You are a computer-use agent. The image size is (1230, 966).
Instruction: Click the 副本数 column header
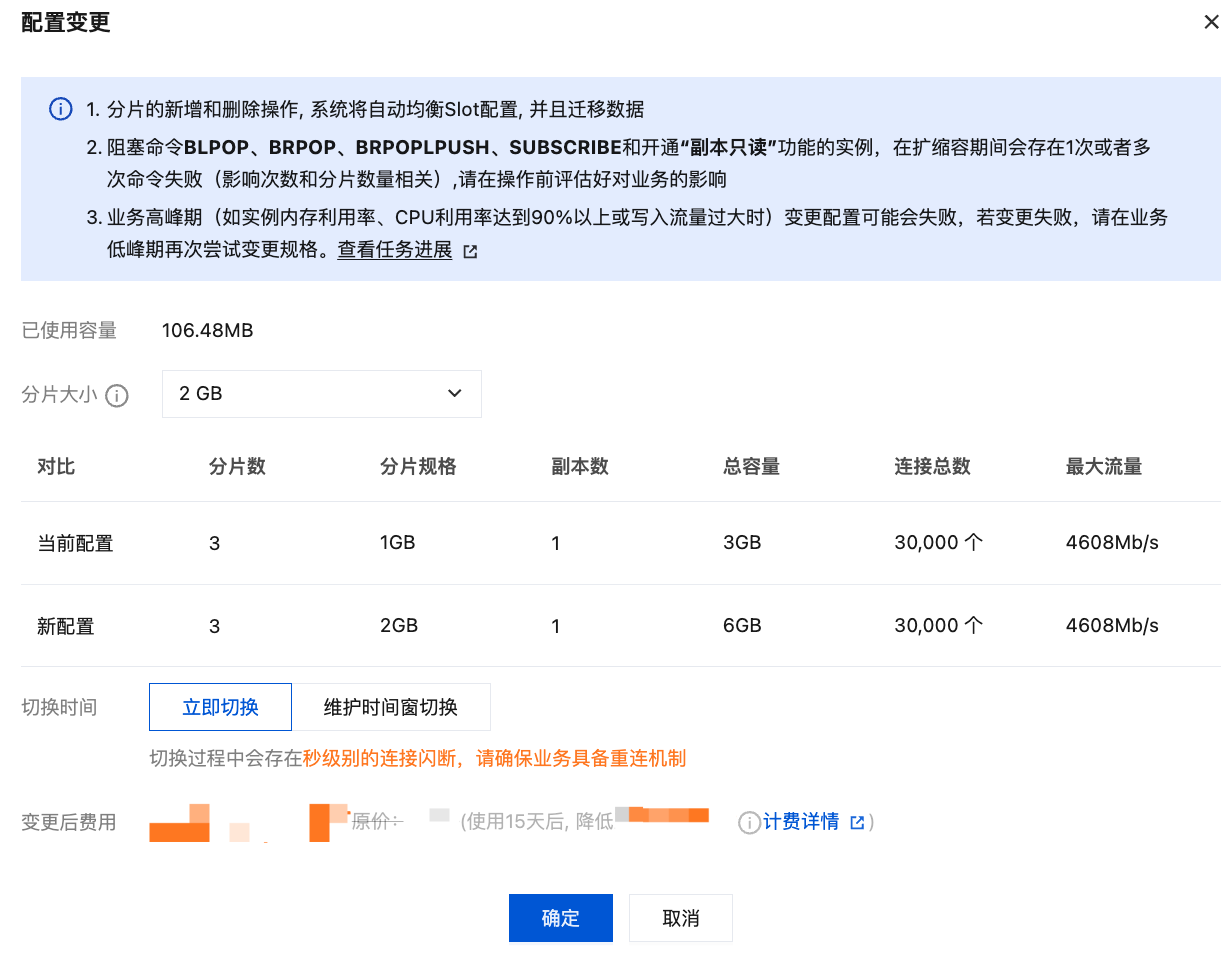tap(580, 466)
